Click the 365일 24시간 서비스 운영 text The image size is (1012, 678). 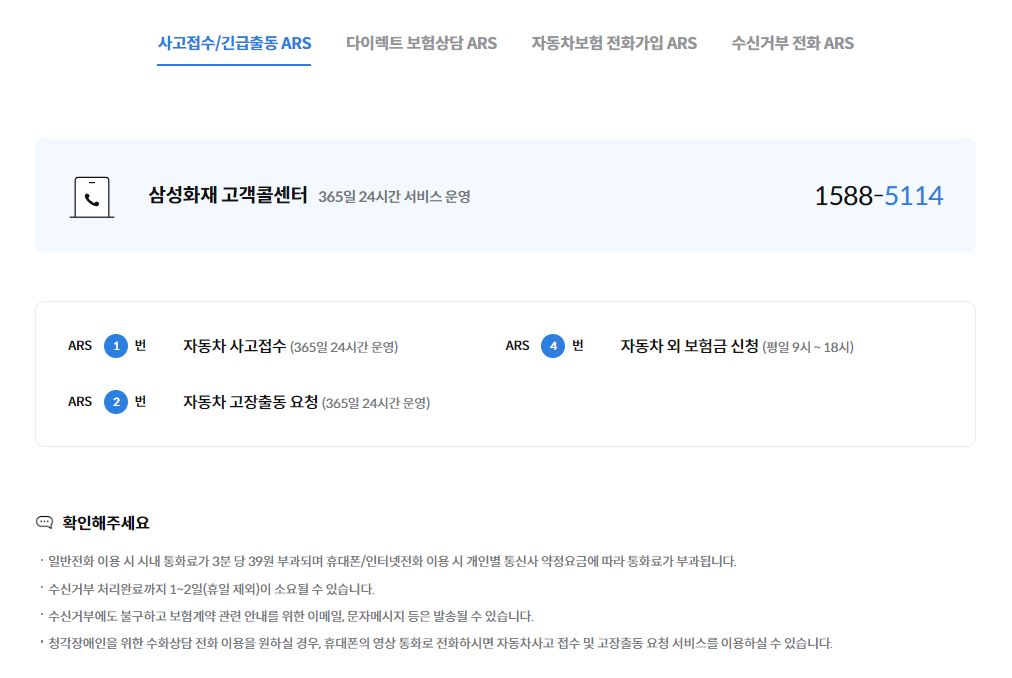point(394,196)
